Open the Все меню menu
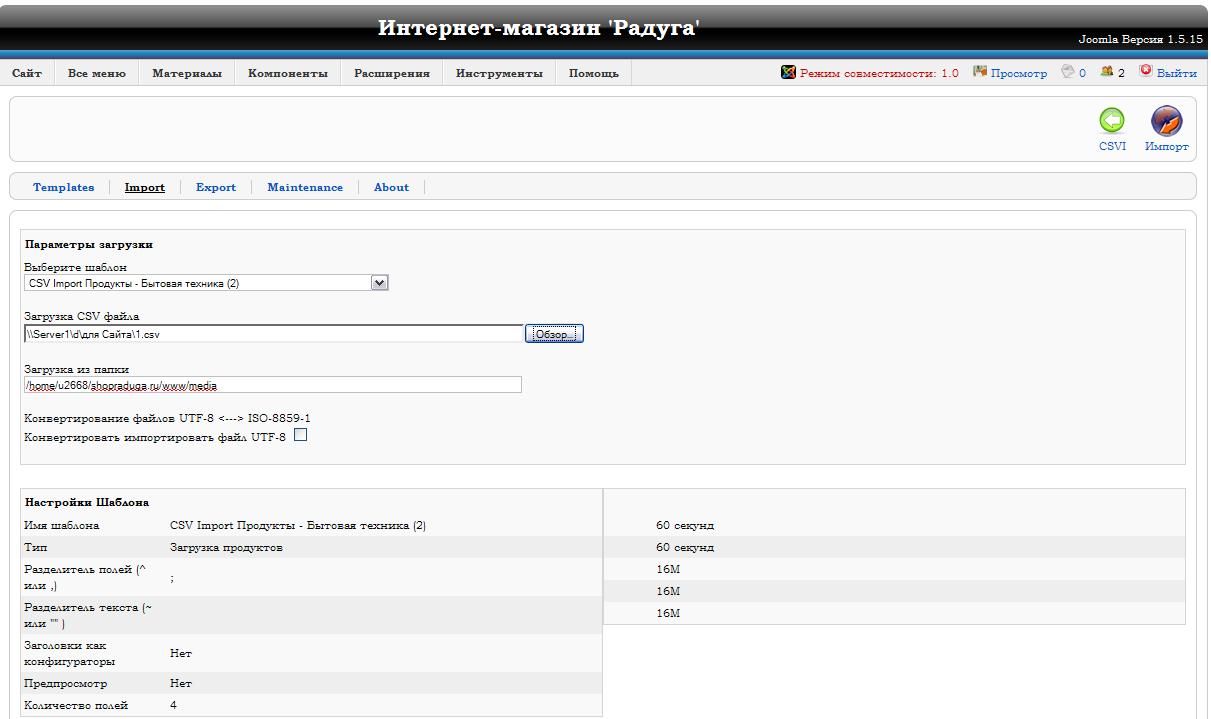Screen dimensions: 1211x719 97,74
